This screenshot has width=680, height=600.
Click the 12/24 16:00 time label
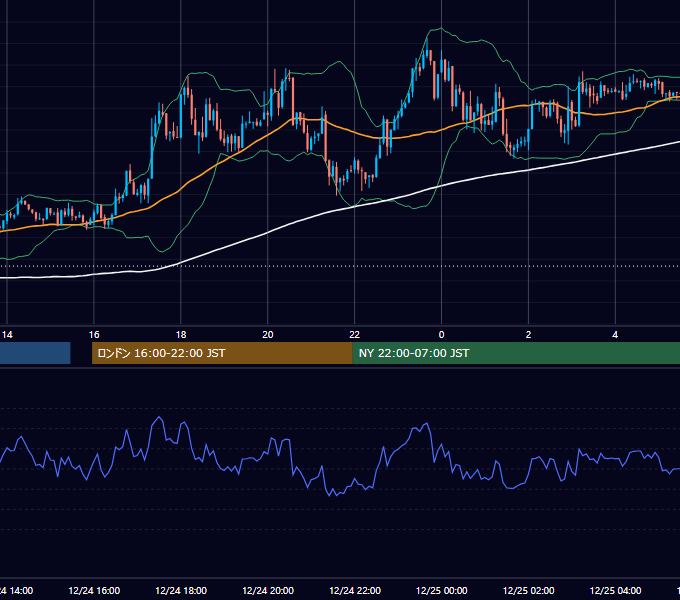point(94,590)
